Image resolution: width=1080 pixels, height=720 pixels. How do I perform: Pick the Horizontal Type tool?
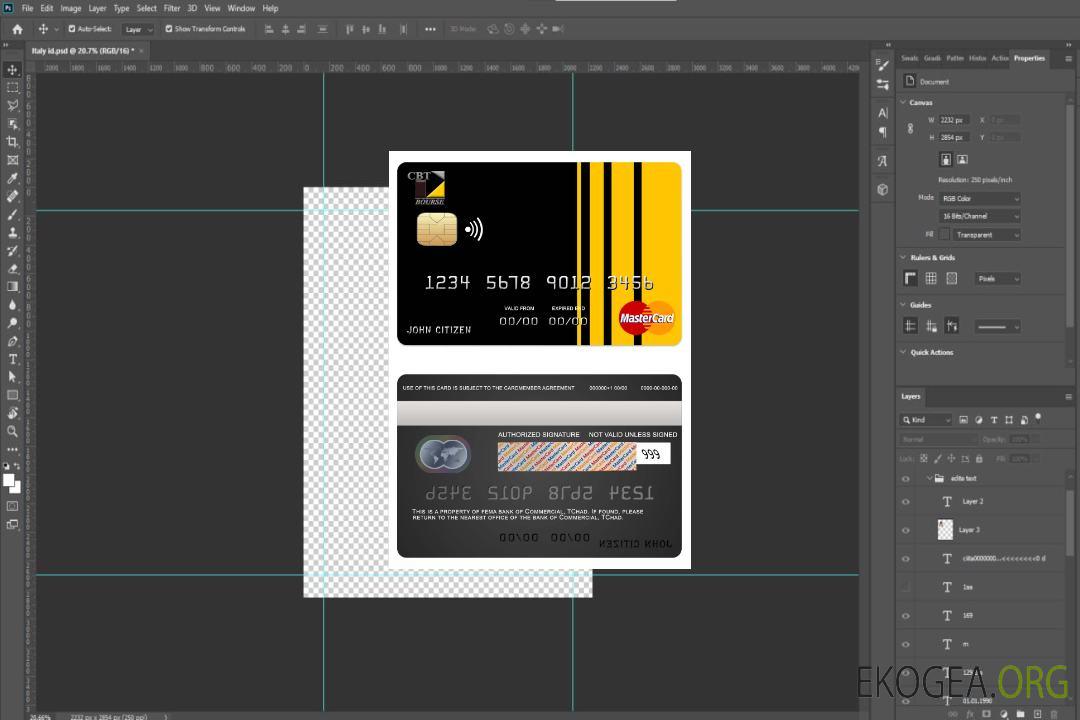click(12, 359)
